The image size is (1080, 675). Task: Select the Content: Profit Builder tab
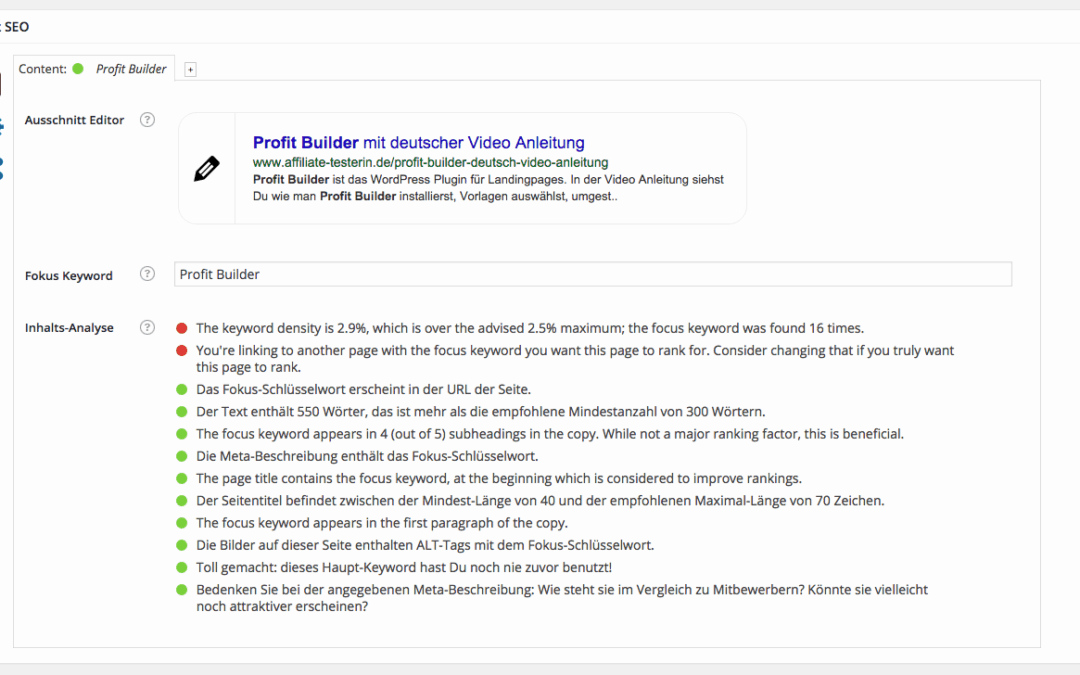pyautogui.click(x=94, y=69)
